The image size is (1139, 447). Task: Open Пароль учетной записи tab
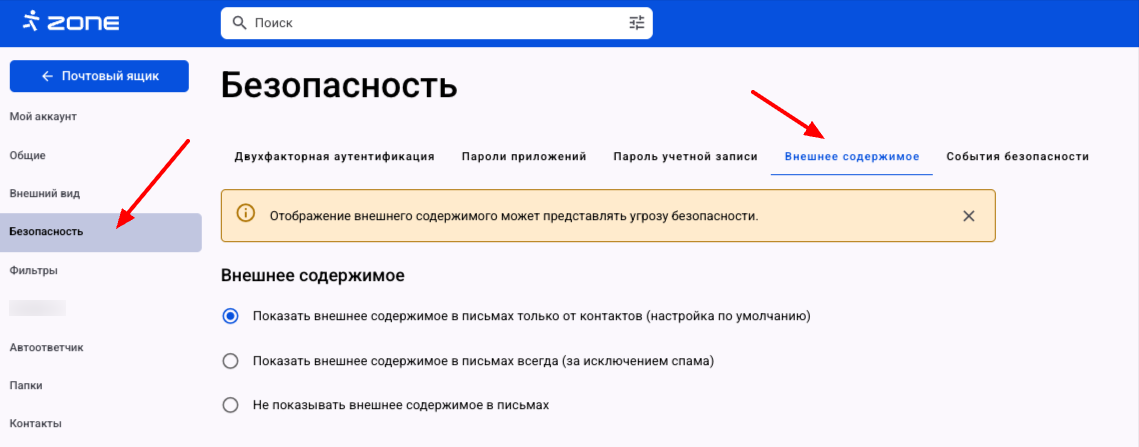[685, 157]
